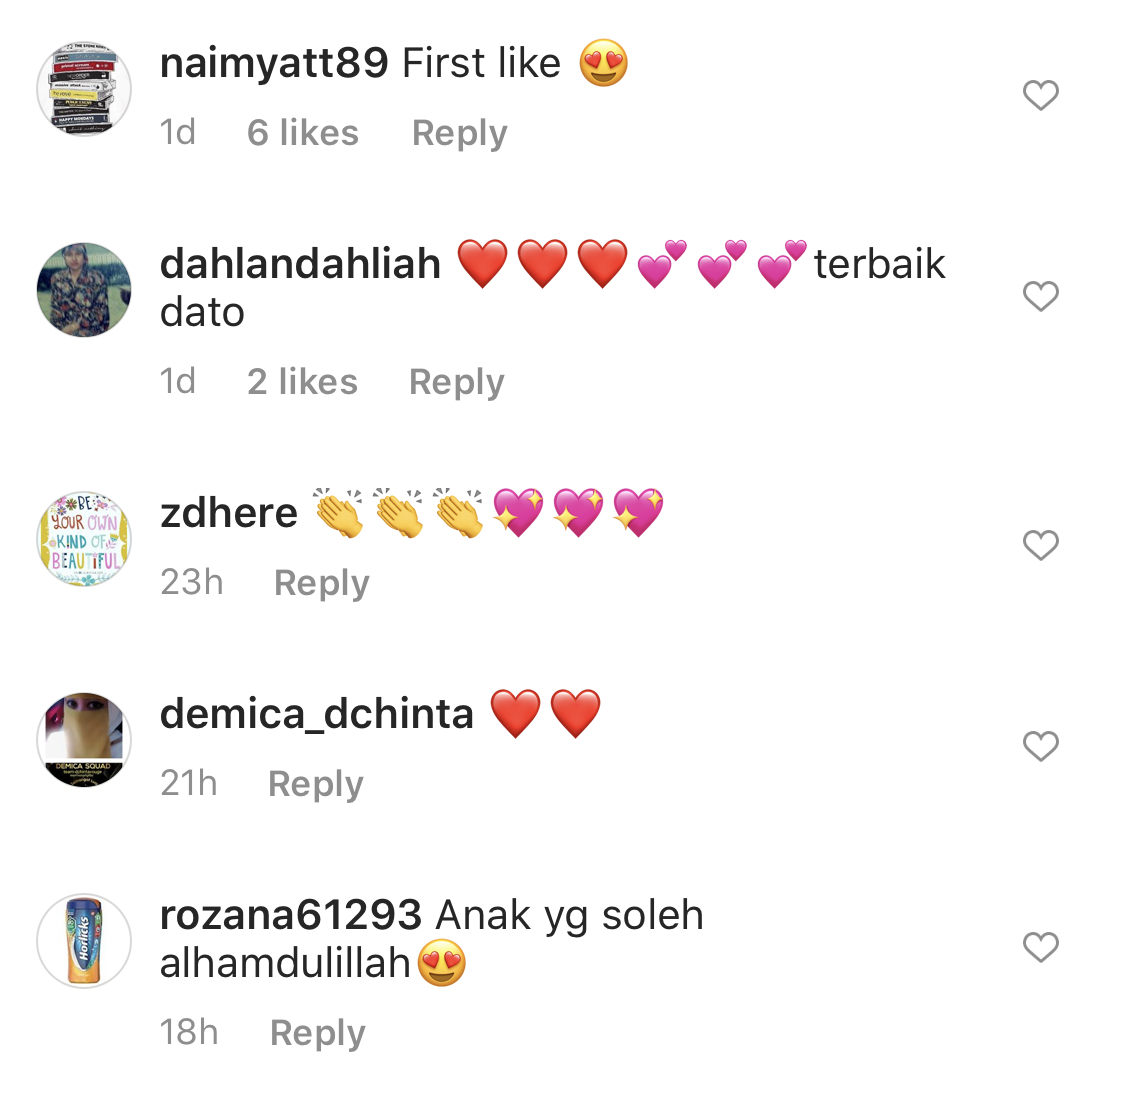Open dahlandahliah's profile picture
1125x1102 pixels.
coord(84,290)
